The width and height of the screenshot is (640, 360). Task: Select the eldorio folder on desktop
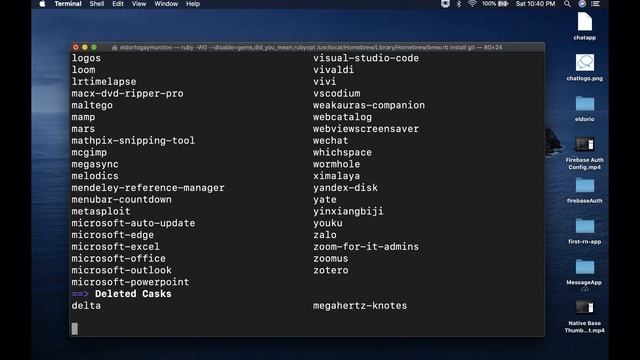click(584, 104)
